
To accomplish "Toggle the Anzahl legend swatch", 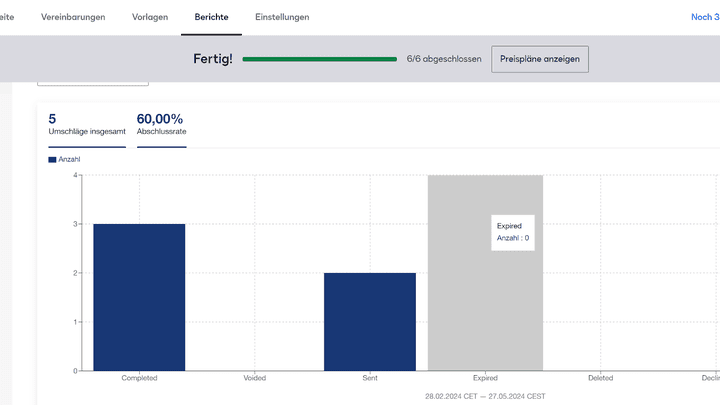I will click(52, 159).
